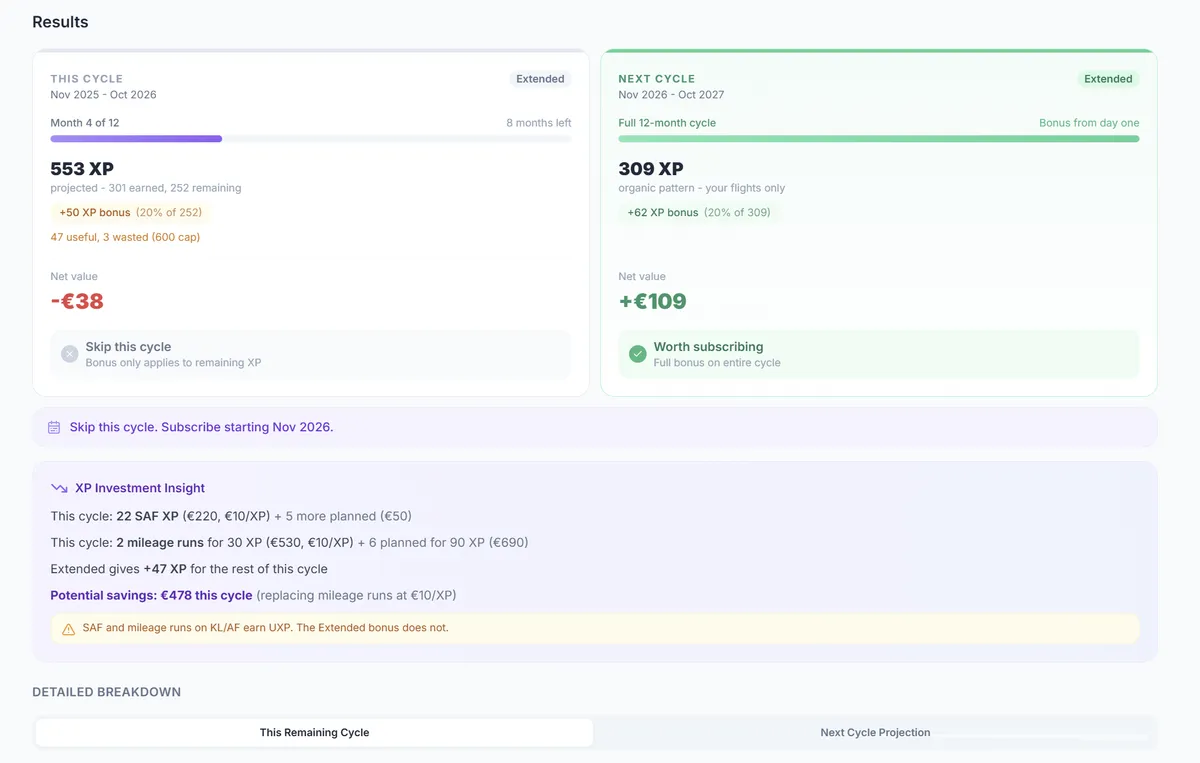The width and height of the screenshot is (1200, 763).
Task: Collapse the Skip this cycle details panel
Action: 311,353
